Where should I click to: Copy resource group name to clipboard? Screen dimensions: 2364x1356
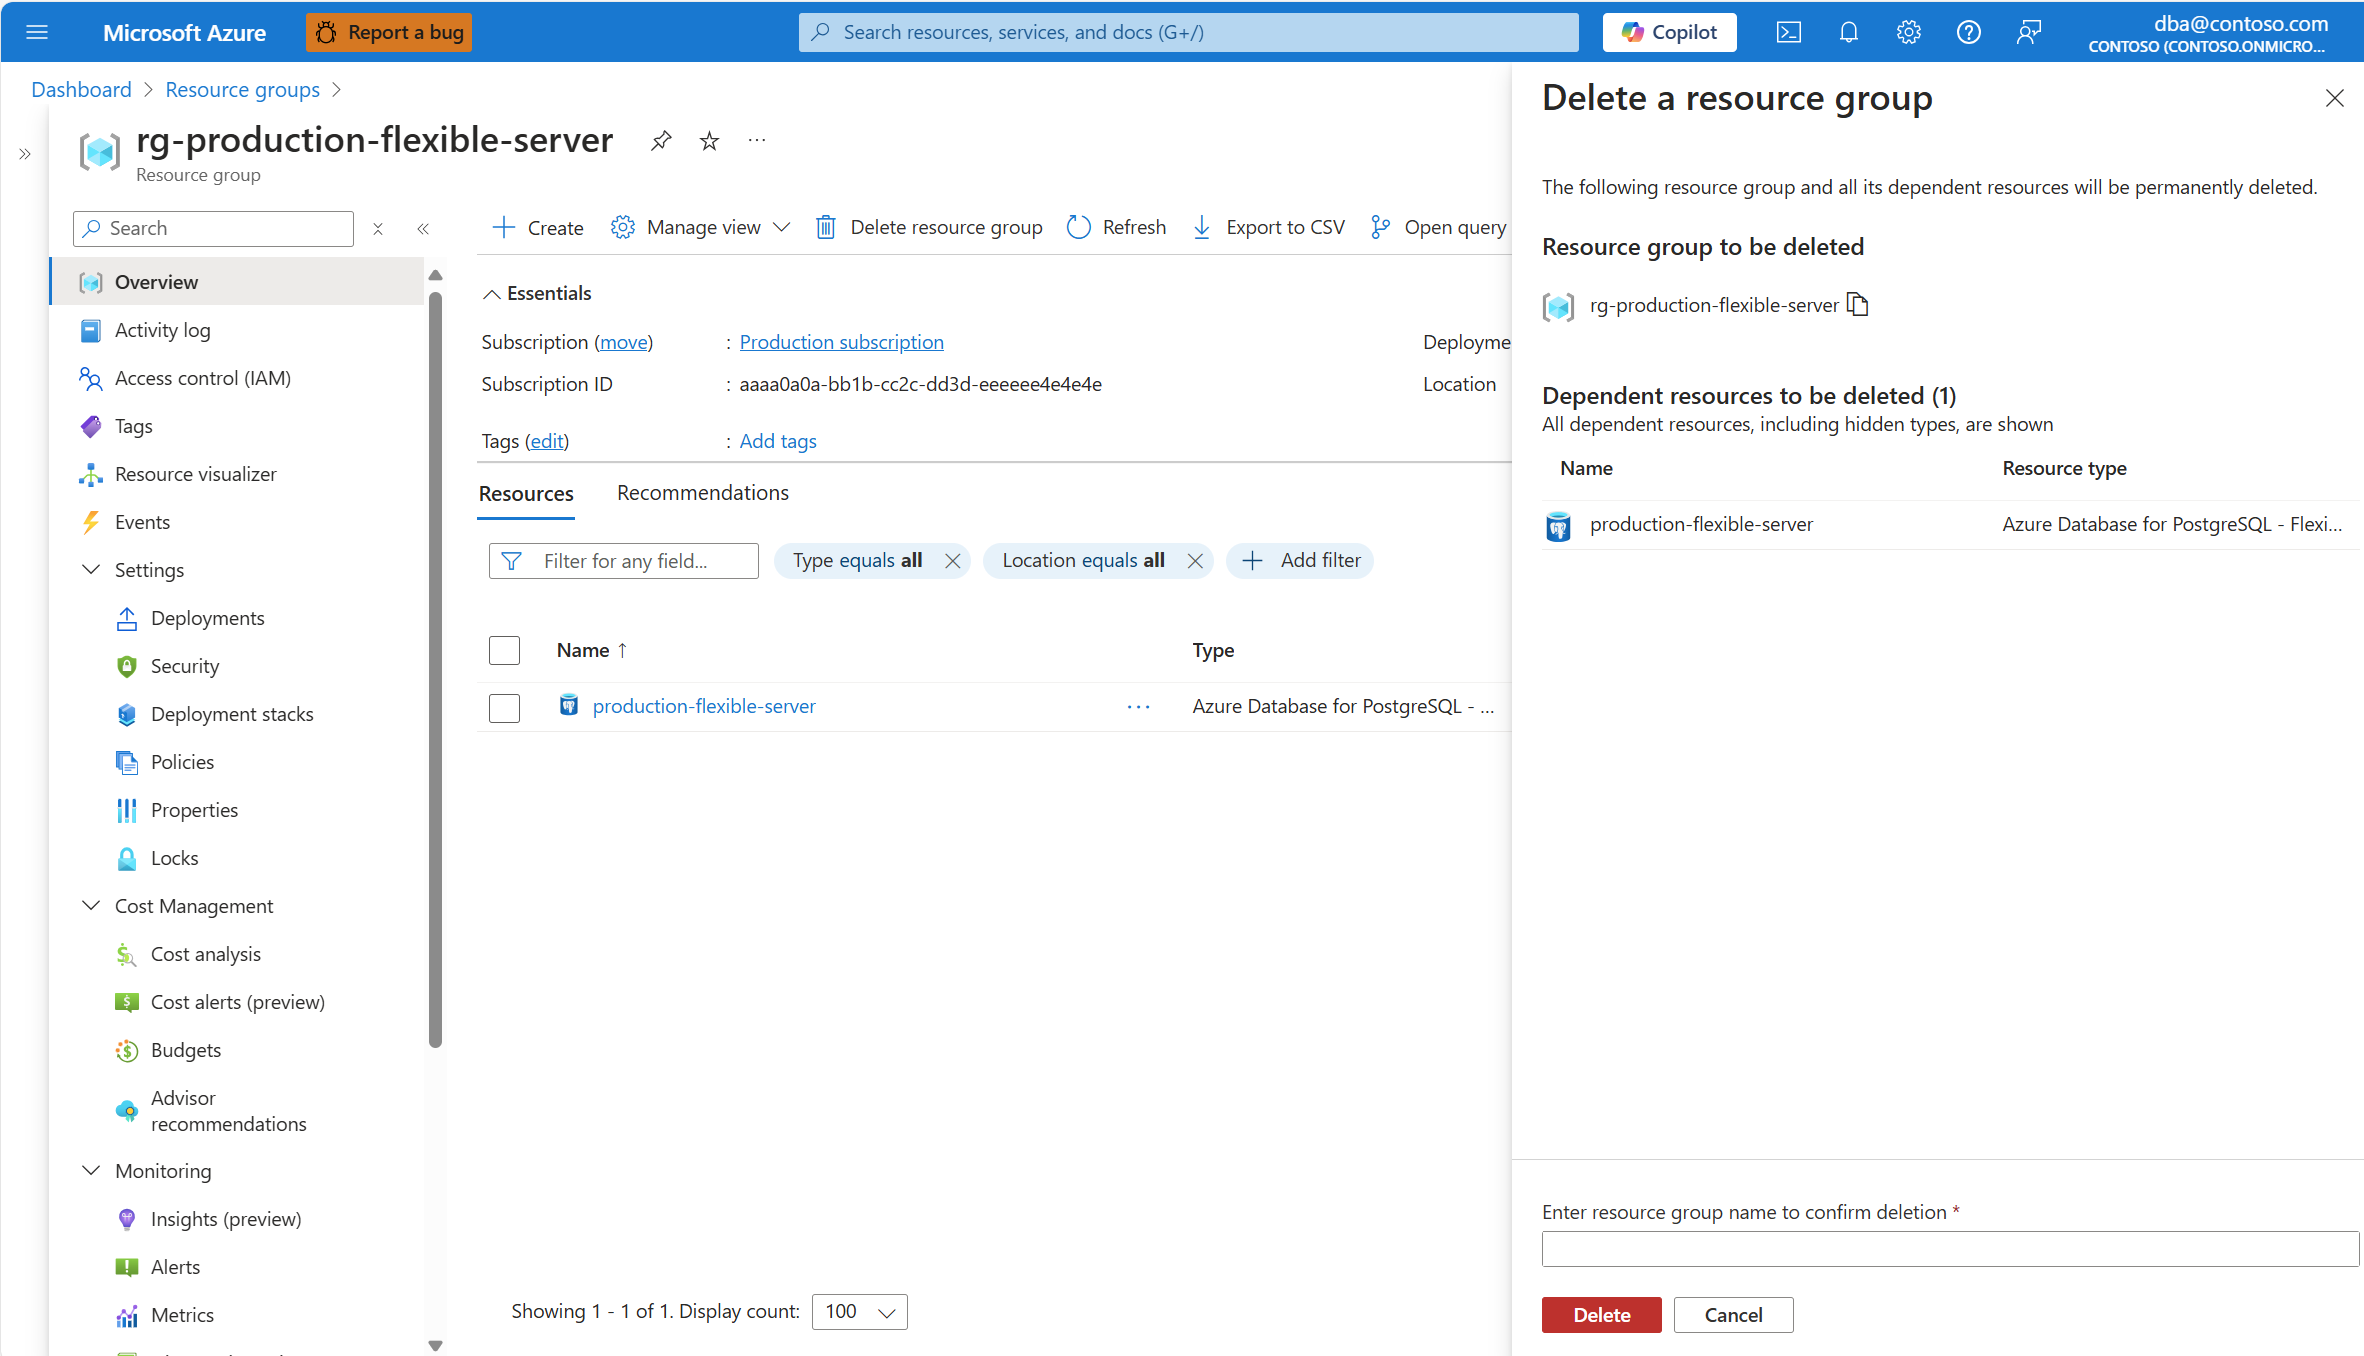(1857, 304)
